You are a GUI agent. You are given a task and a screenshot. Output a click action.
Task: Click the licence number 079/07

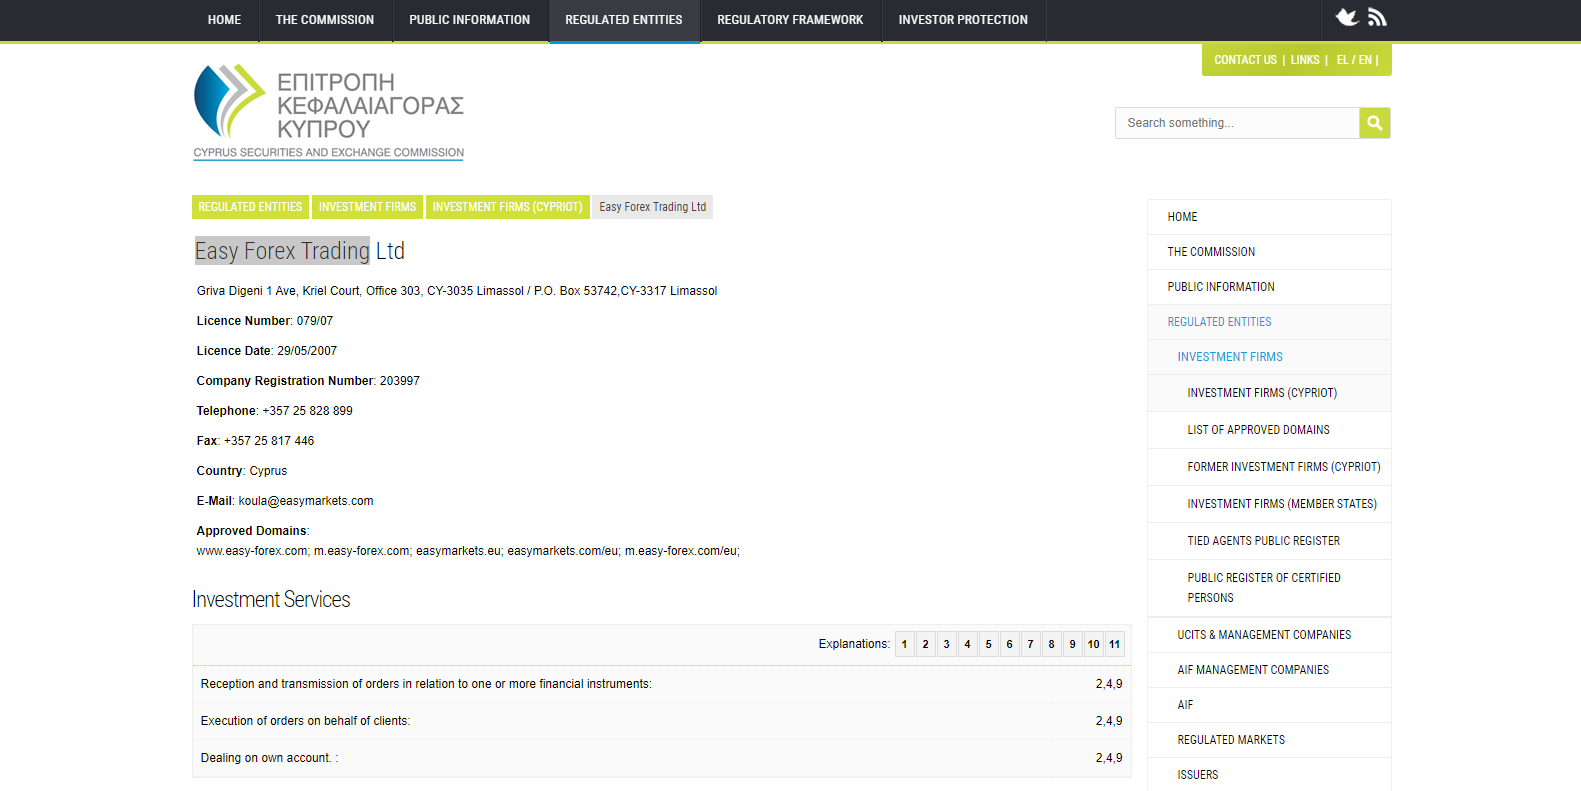point(315,321)
